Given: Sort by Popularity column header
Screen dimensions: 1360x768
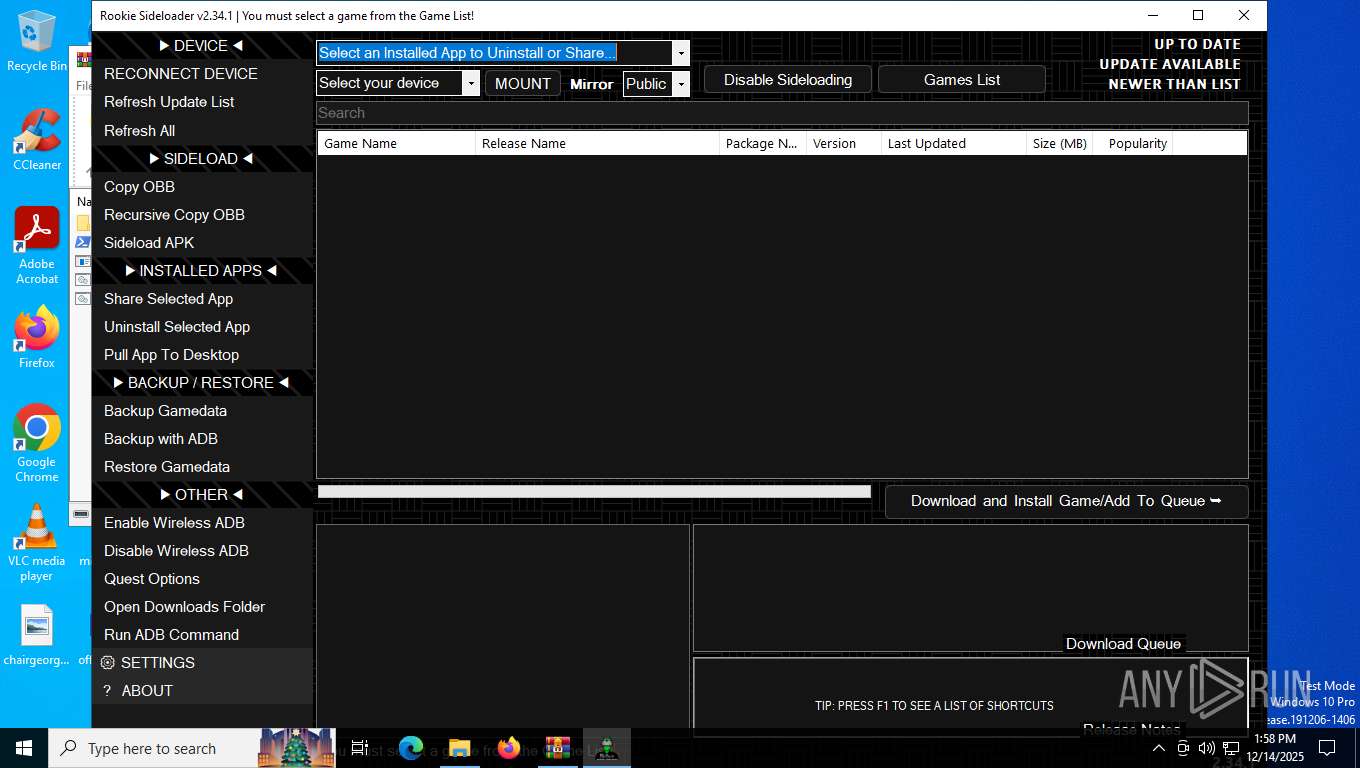Looking at the screenshot, I should click(x=1133, y=143).
